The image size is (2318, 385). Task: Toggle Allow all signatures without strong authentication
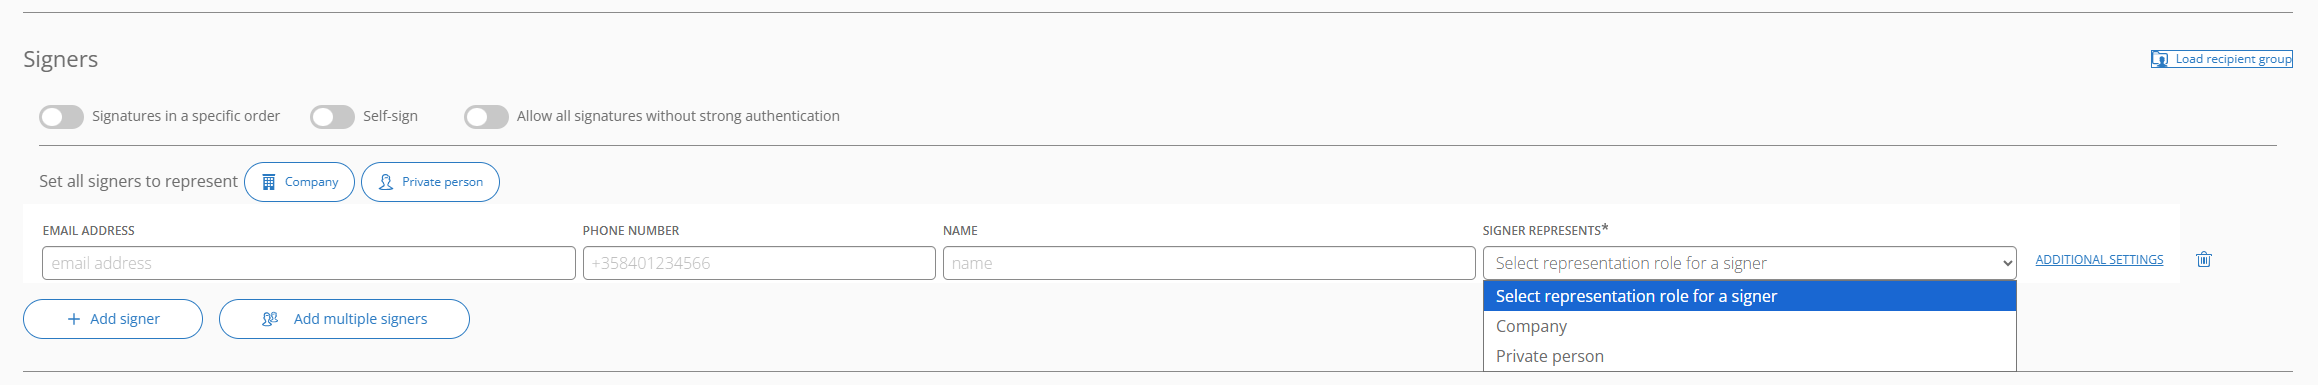[486, 117]
